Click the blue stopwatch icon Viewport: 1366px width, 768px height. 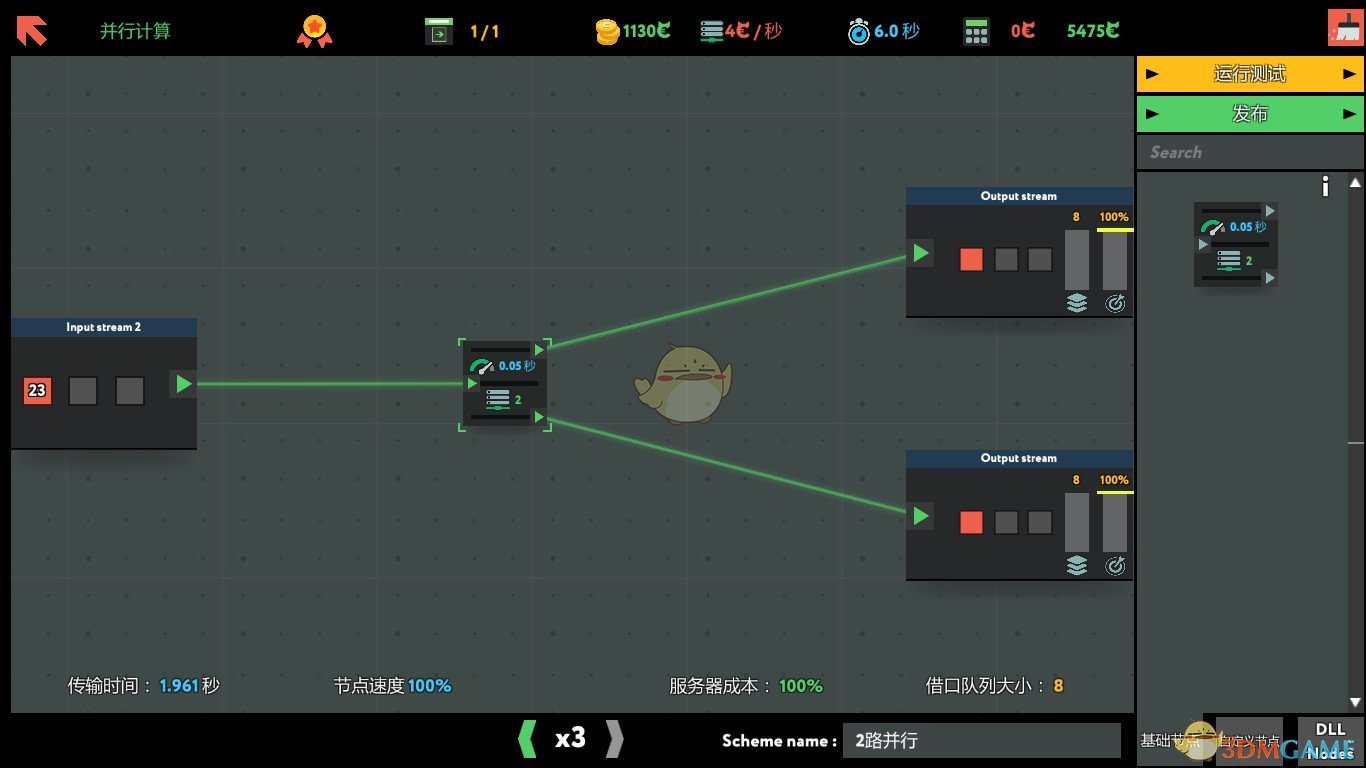tap(859, 32)
